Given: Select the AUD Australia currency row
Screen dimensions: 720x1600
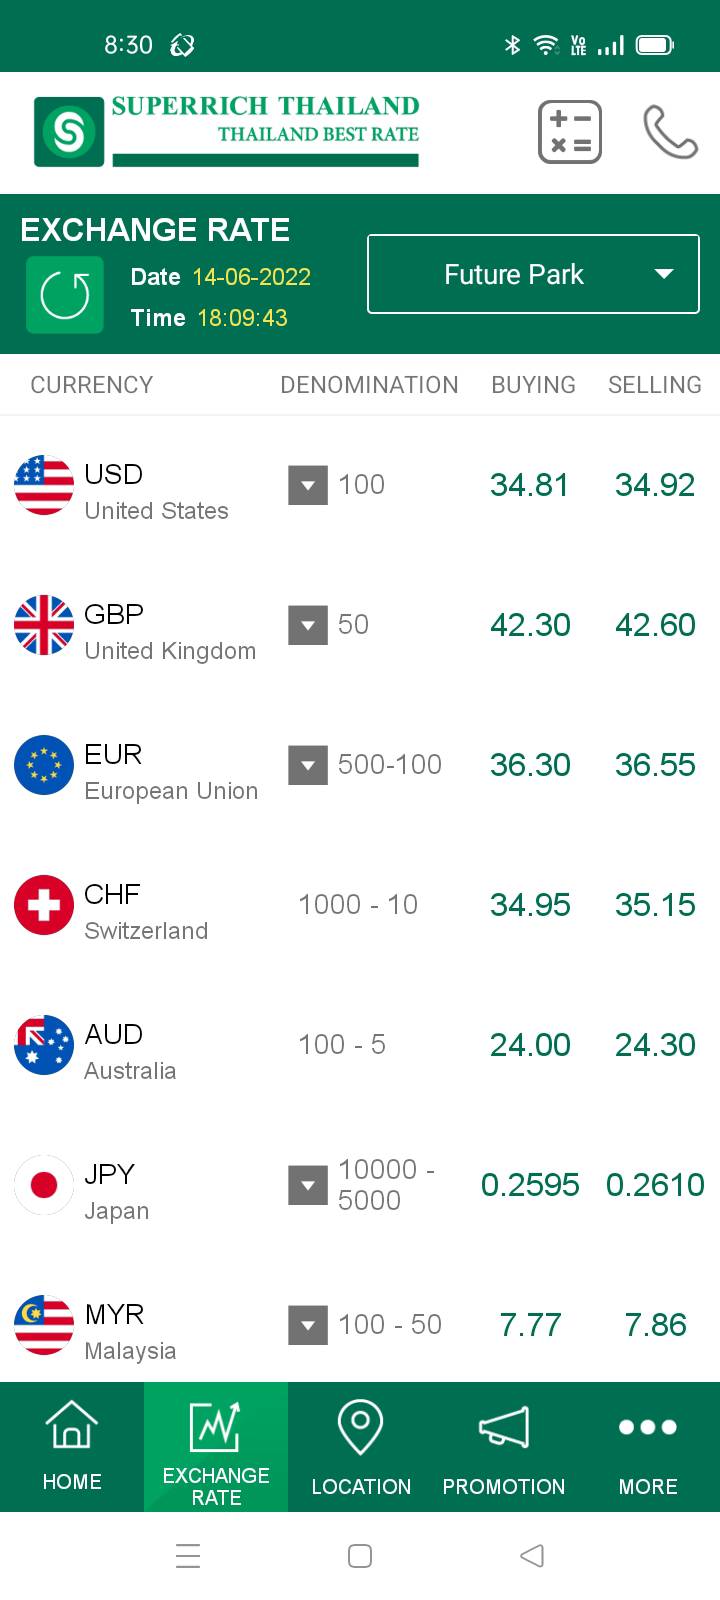Looking at the screenshot, I should (360, 1045).
